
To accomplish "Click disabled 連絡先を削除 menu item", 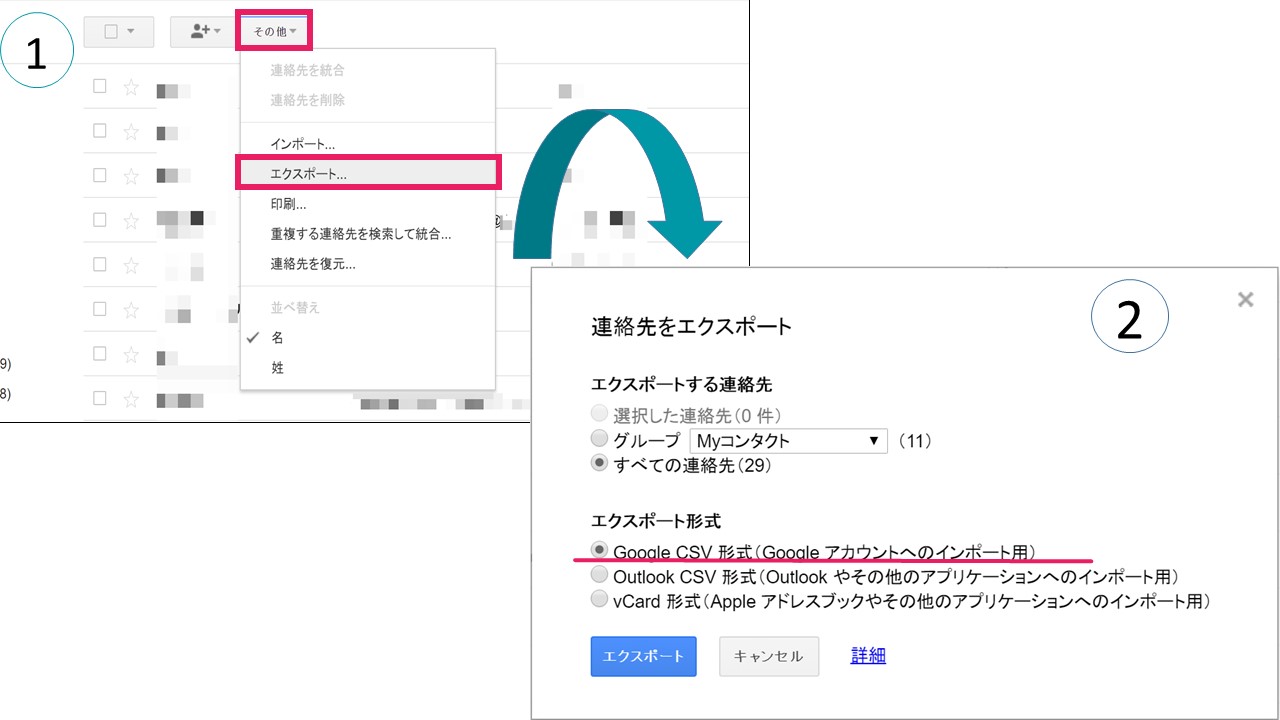I will pyautogui.click(x=367, y=100).
